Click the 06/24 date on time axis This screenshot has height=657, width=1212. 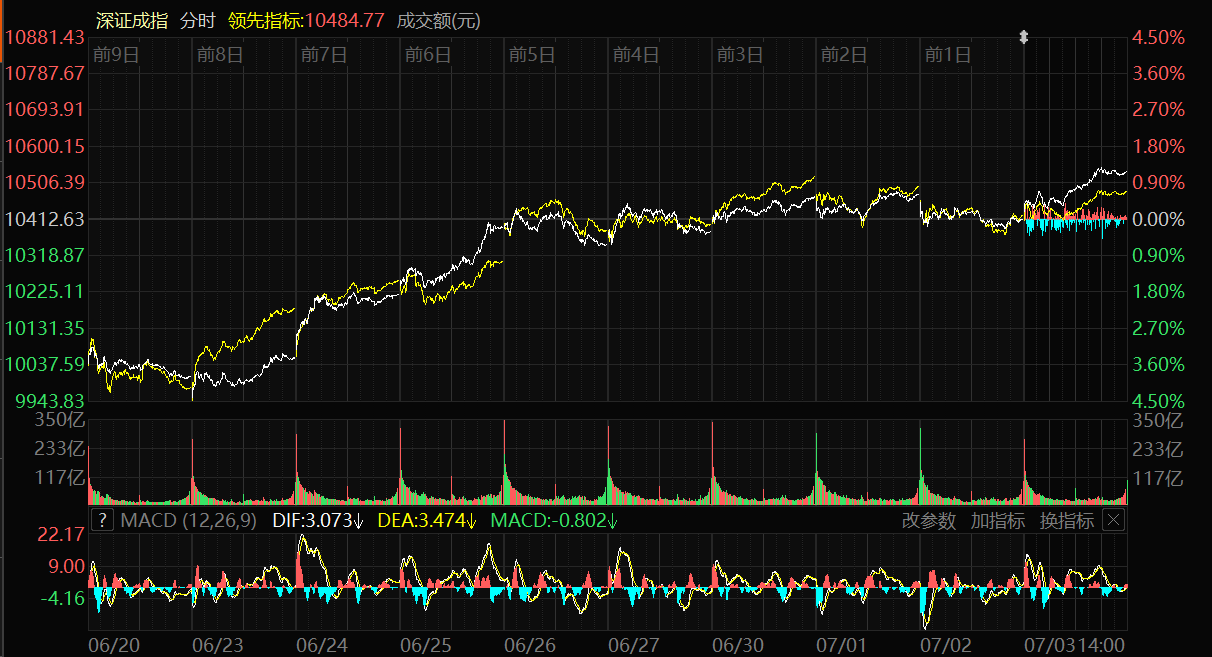click(322, 645)
